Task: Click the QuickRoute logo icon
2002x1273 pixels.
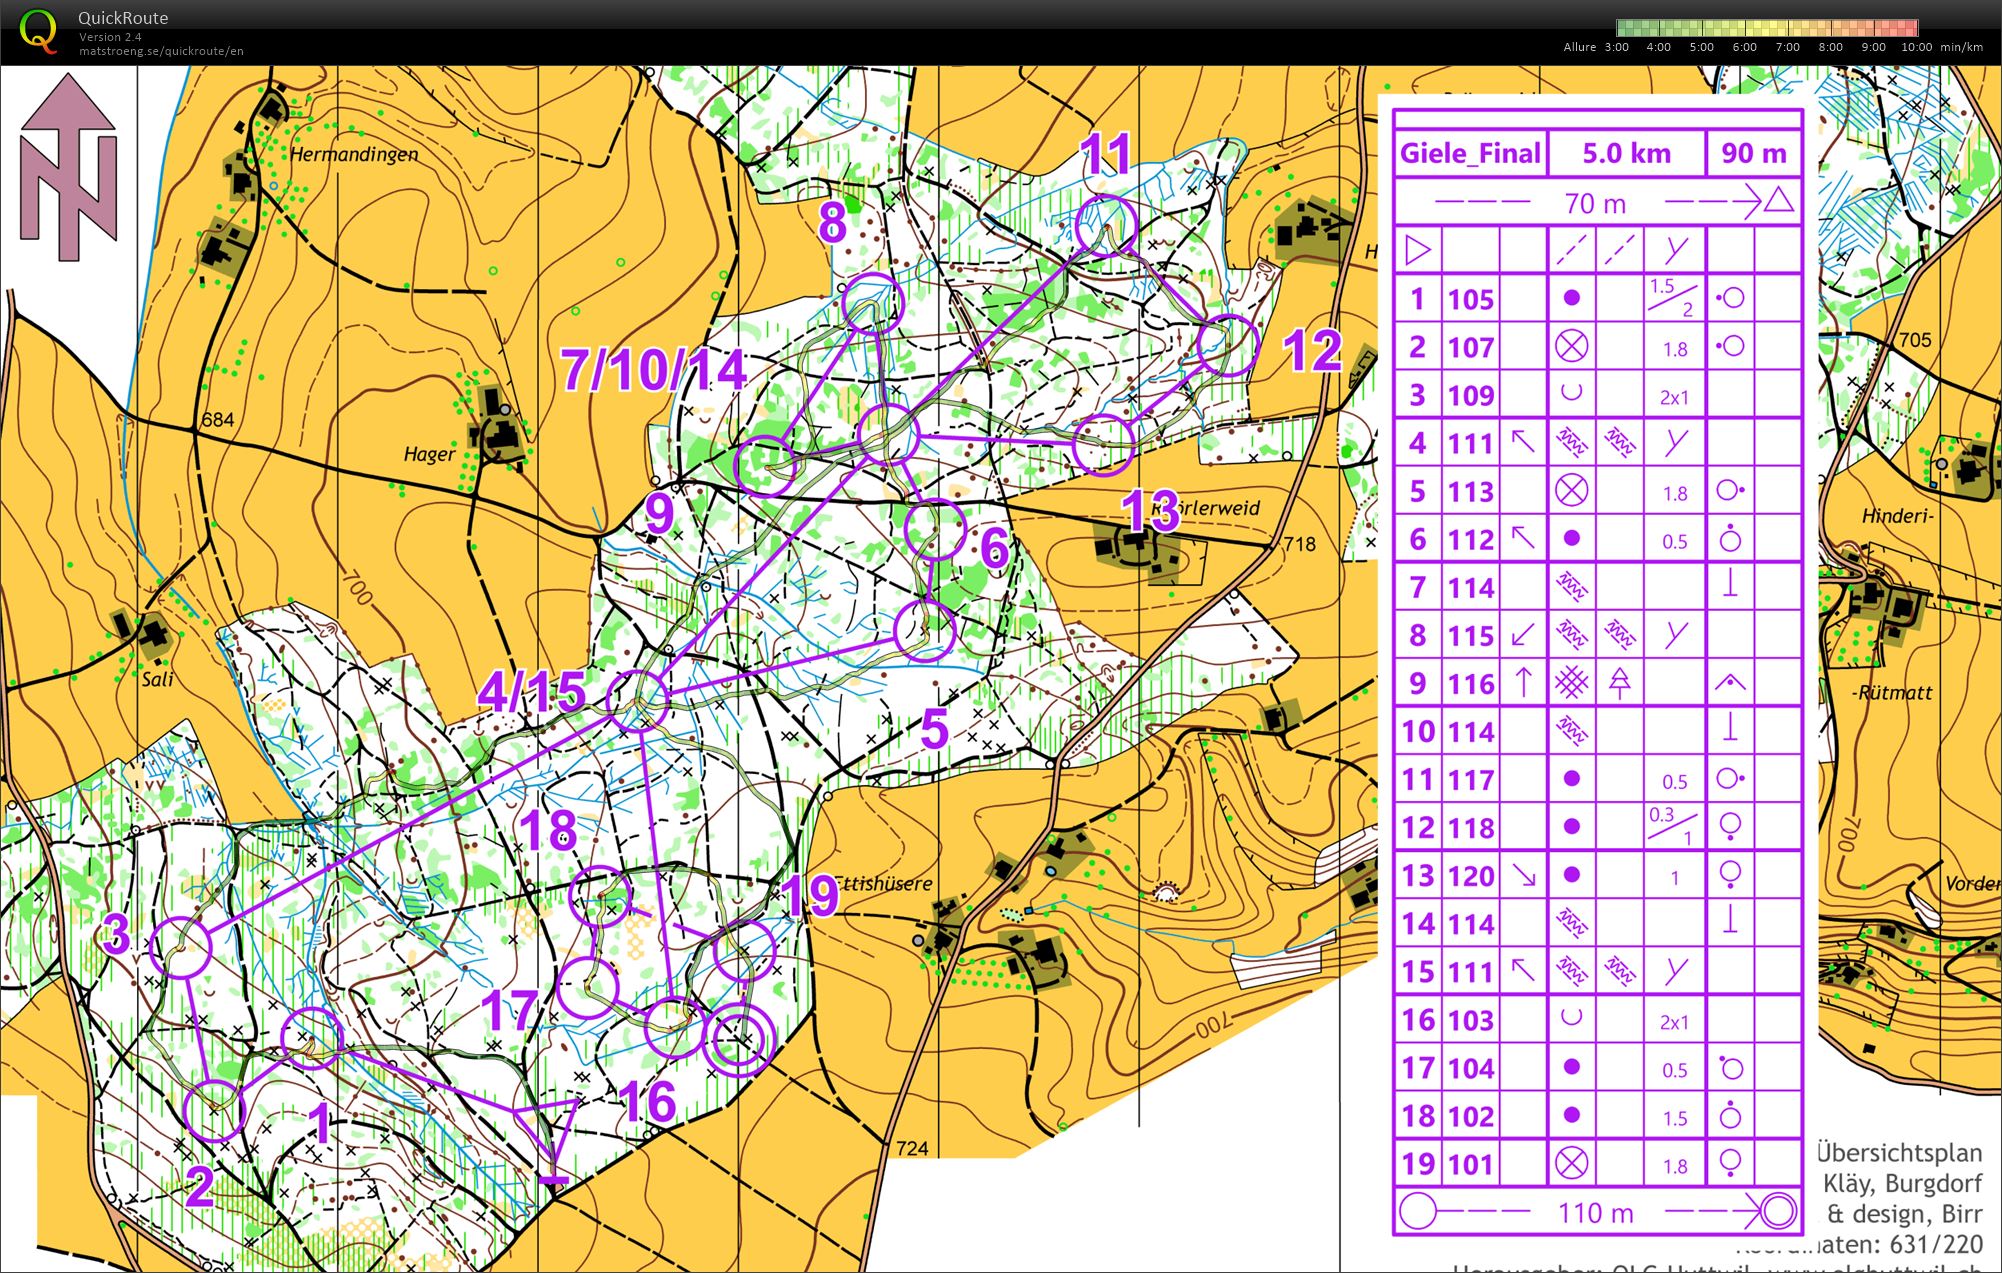Action: (38, 30)
